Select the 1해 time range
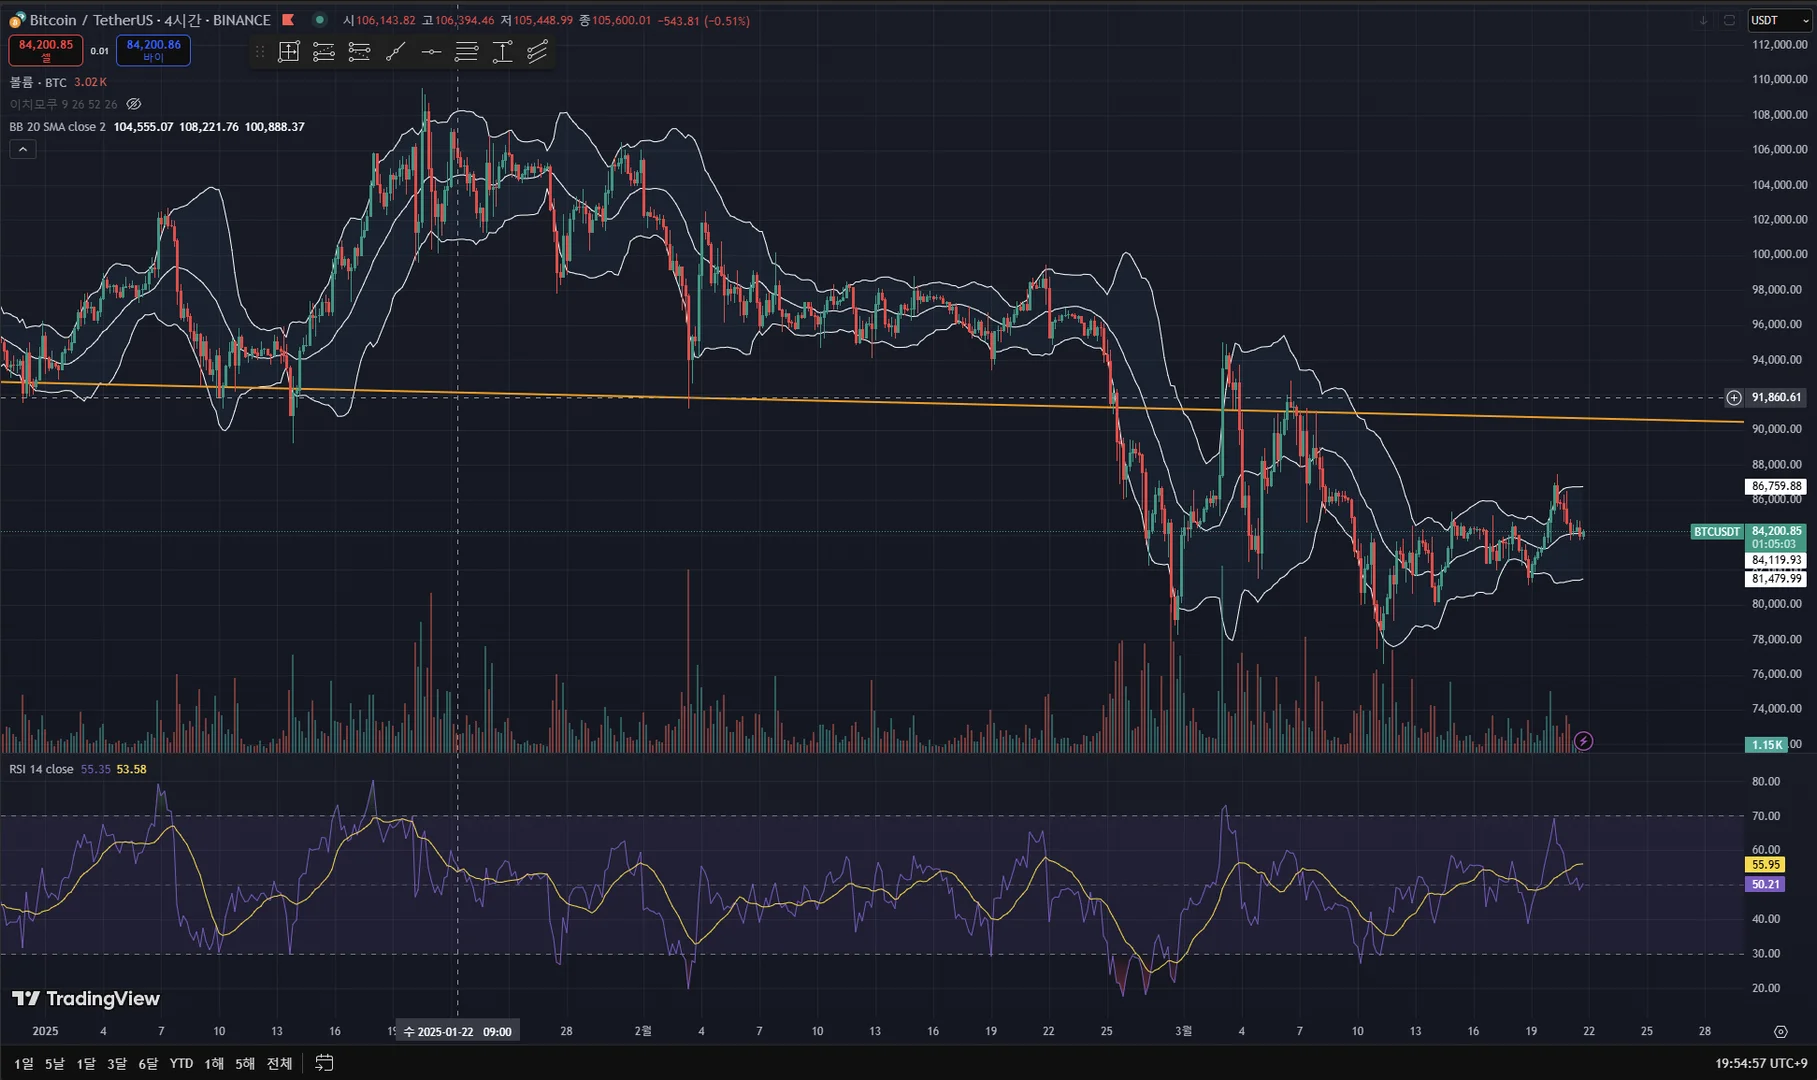This screenshot has width=1817, height=1080. [214, 1063]
